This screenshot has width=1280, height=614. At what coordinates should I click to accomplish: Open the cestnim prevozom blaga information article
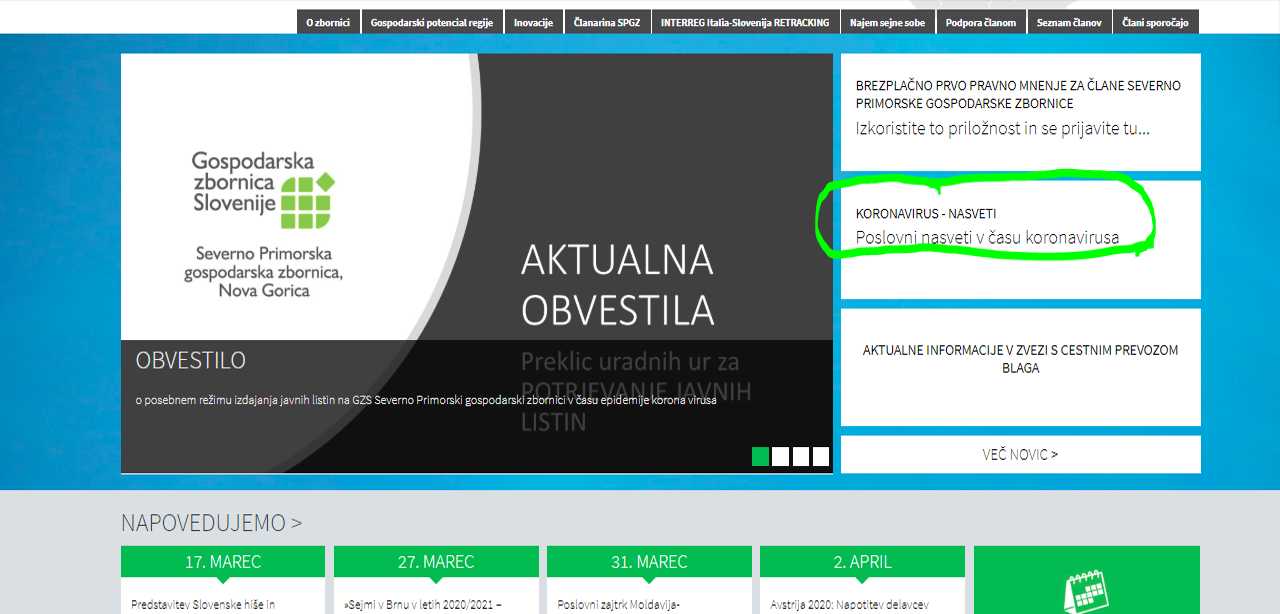(x=1020, y=358)
